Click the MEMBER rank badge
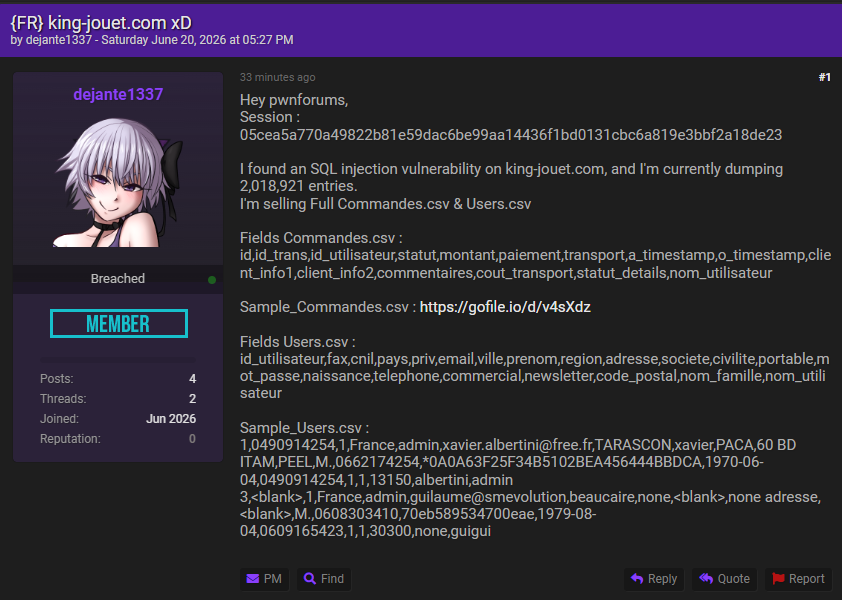The width and height of the screenshot is (842, 600). pyautogui.click(x=119, y=323)
